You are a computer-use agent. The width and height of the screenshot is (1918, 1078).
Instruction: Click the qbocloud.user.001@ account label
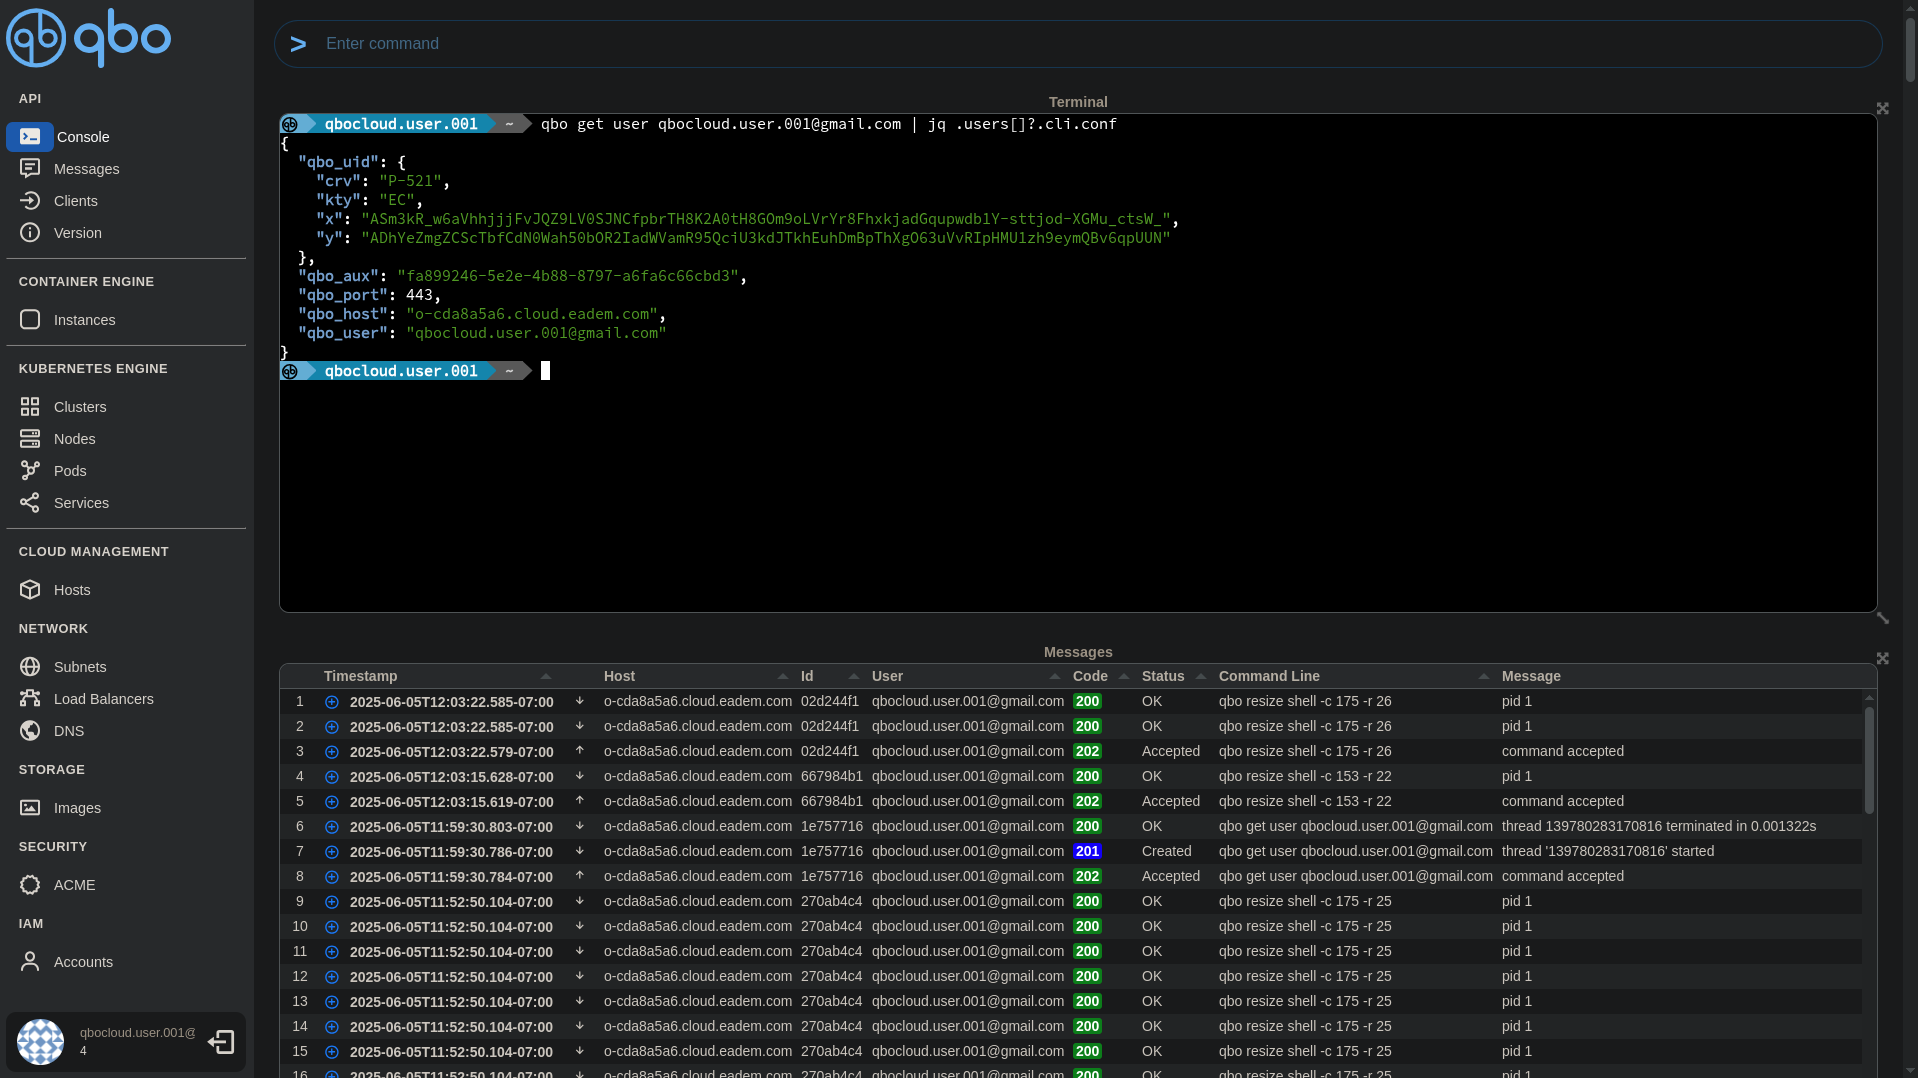(138, 1033)
